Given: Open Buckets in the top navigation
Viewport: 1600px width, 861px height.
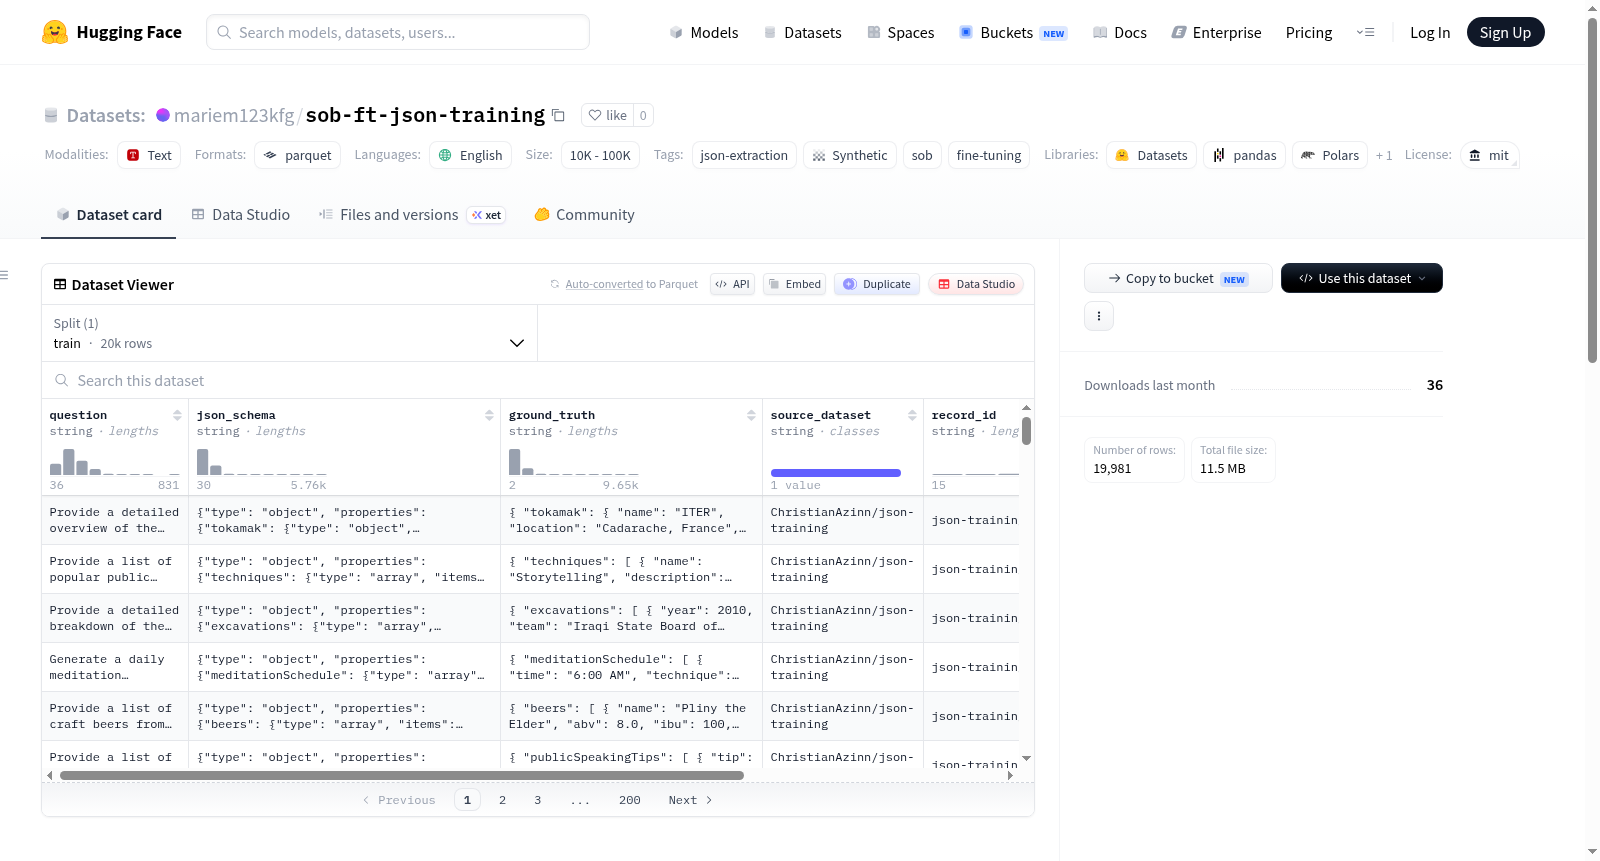Looking at the screenshot, I should tap(1013, 32).
